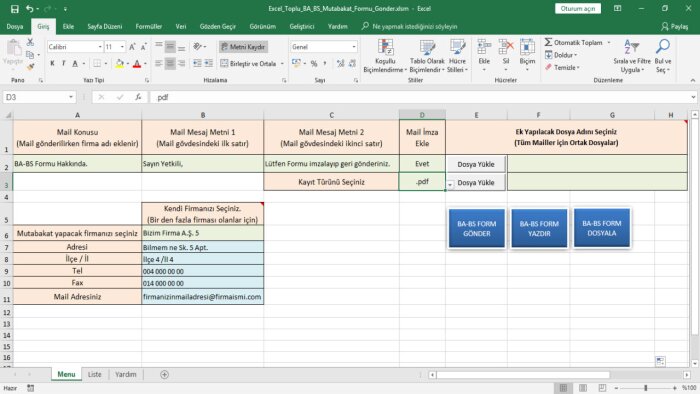Toggle Metni Kaydır wrap text

point(243,47)
